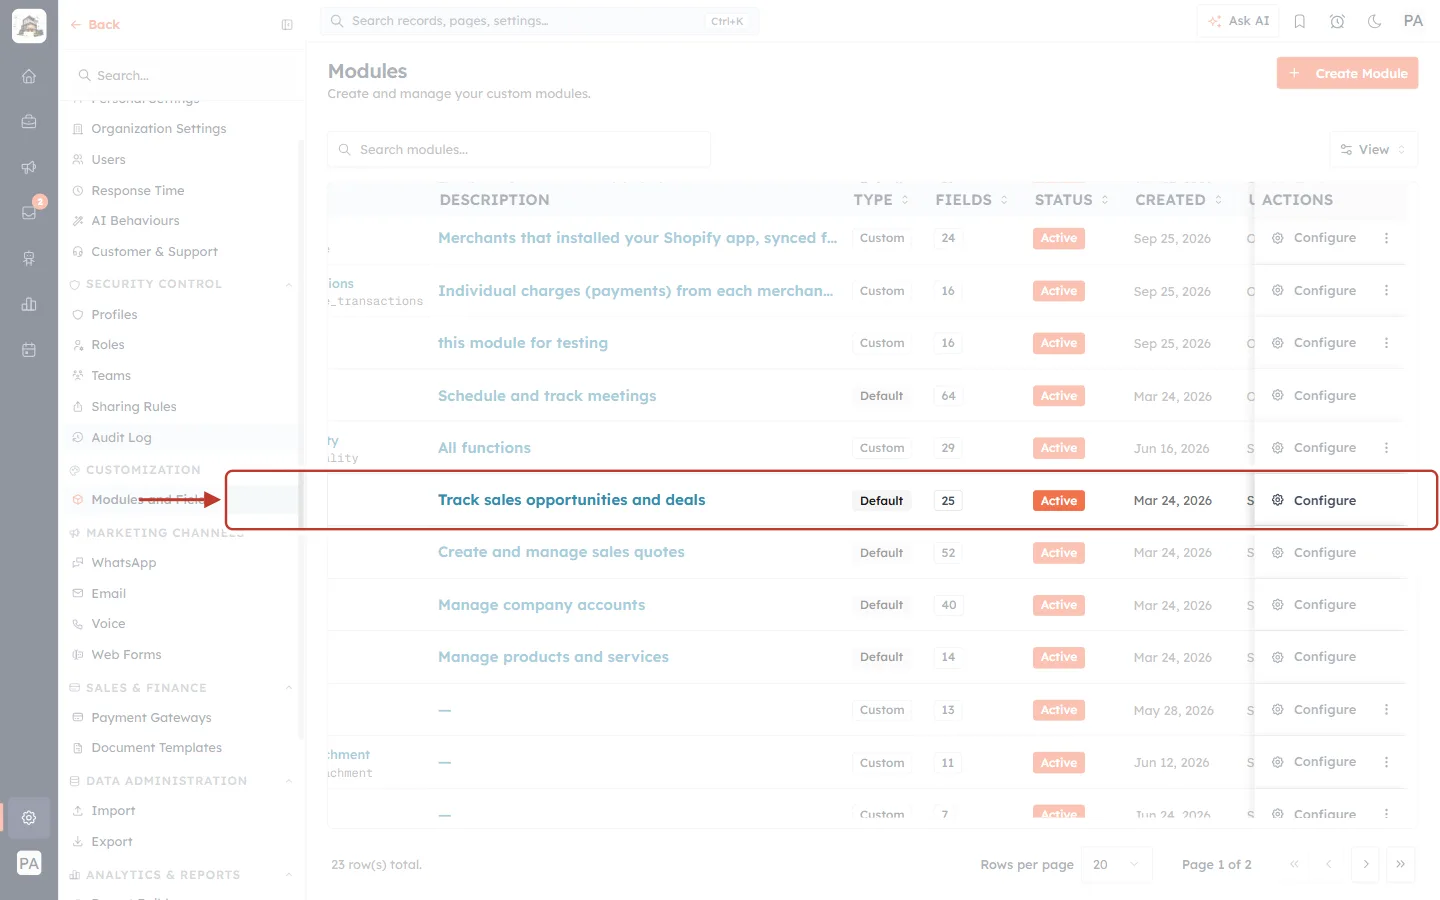1440x900 pixels.
Task: Open row options for Merchants Shopify module
Action: 1386,238
